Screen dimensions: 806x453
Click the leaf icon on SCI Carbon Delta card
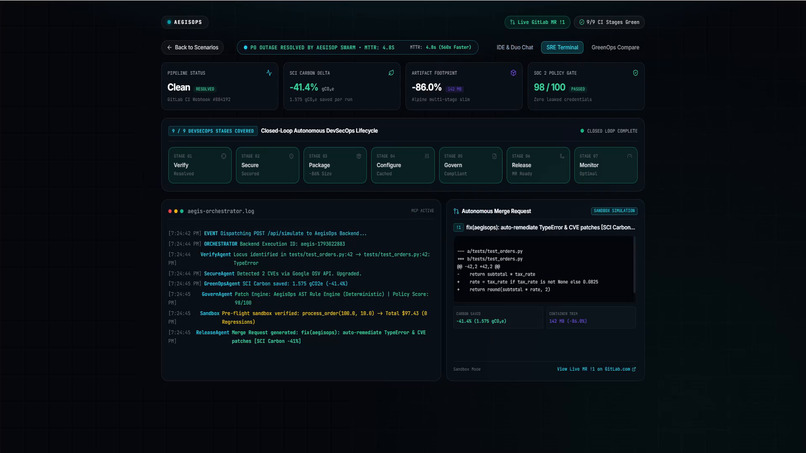coord(391,73)
